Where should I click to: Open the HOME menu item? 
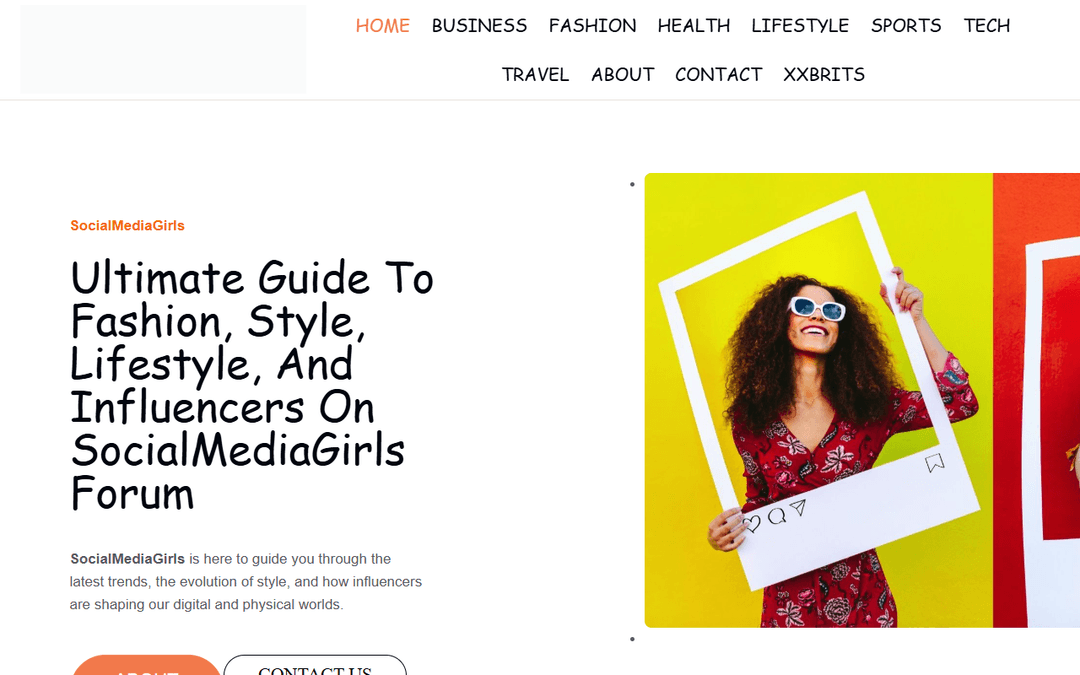[382, 25]
